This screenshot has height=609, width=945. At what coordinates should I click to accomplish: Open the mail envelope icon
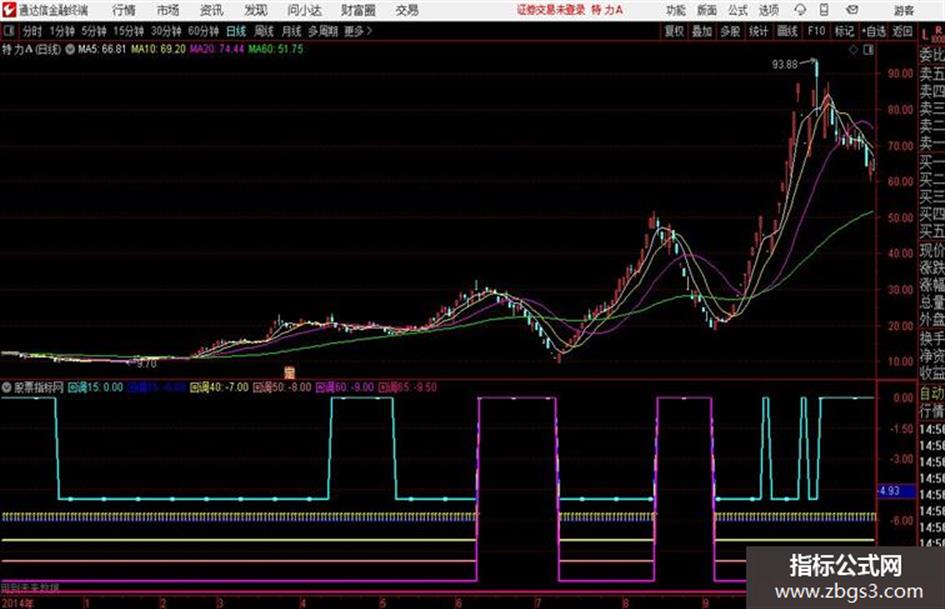[x=852, y=10]
